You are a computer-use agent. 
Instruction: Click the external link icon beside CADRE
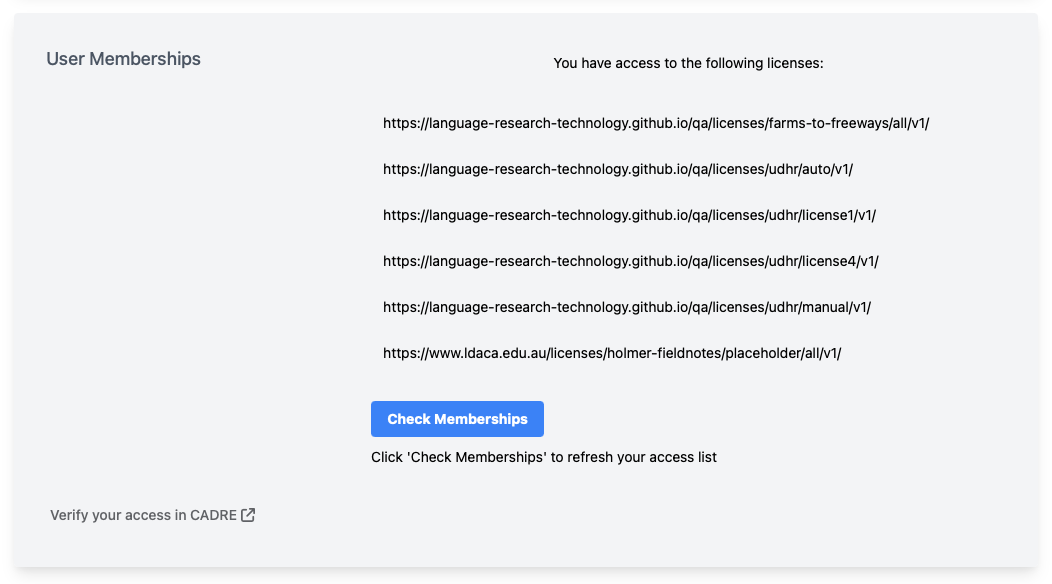tap(248, 515)
